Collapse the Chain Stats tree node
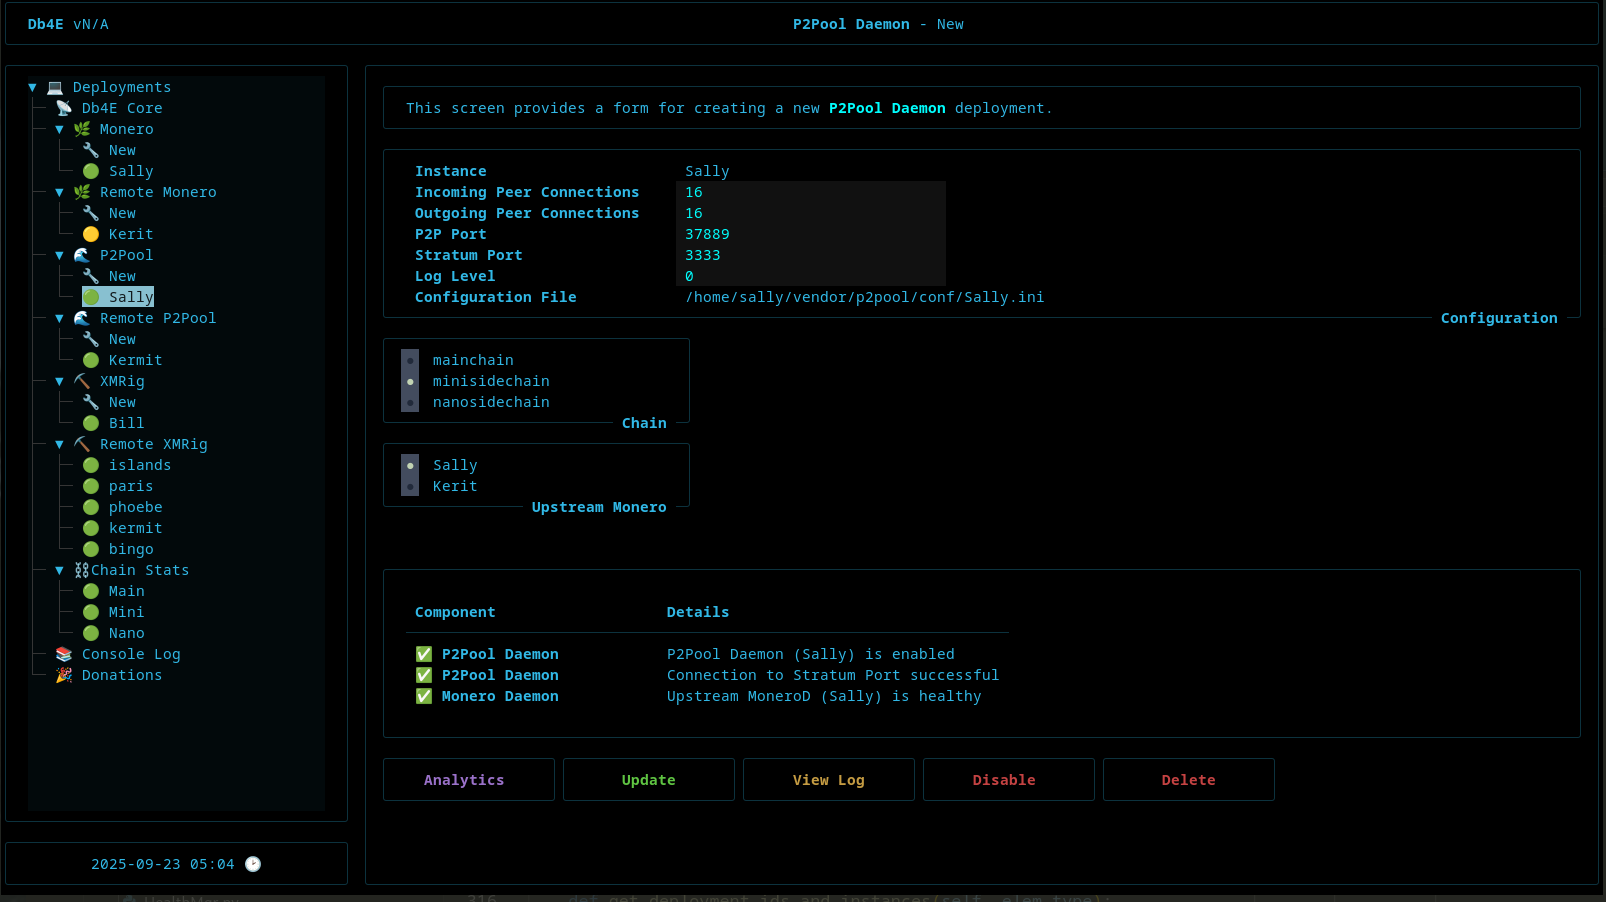Screen dimensions: 1606x902 tap(59, 570)
